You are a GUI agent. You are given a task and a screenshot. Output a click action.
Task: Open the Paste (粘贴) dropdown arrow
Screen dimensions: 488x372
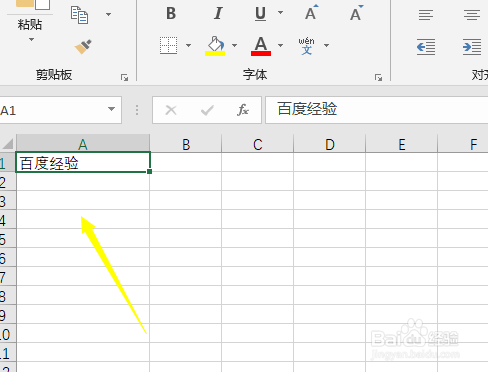(x=31, y=40)
